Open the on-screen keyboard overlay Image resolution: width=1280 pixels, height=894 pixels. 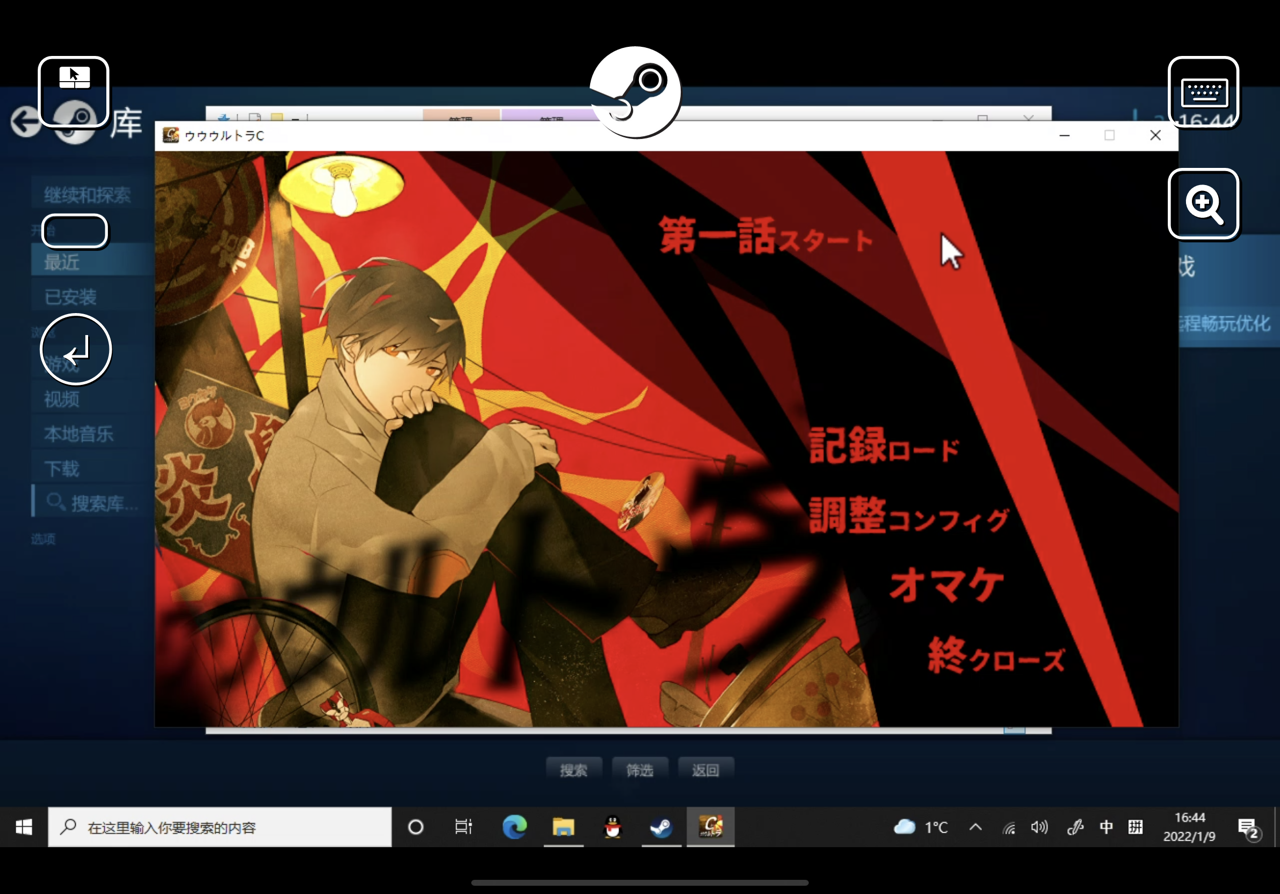(x=1204, y=92)
